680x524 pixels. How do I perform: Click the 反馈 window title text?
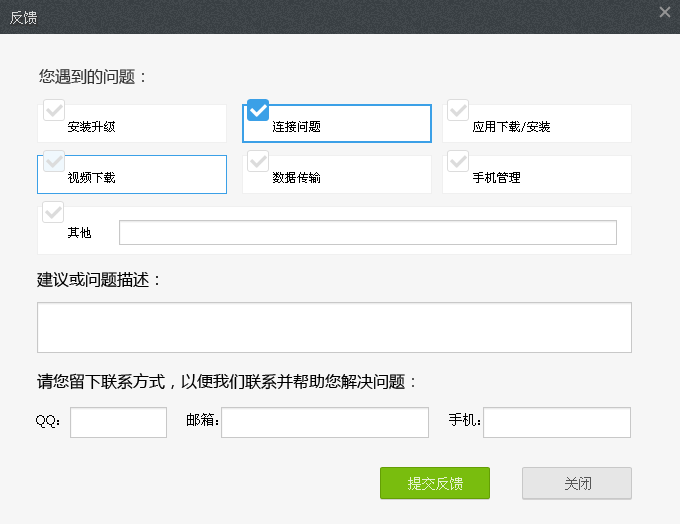[x=25, y=16]
